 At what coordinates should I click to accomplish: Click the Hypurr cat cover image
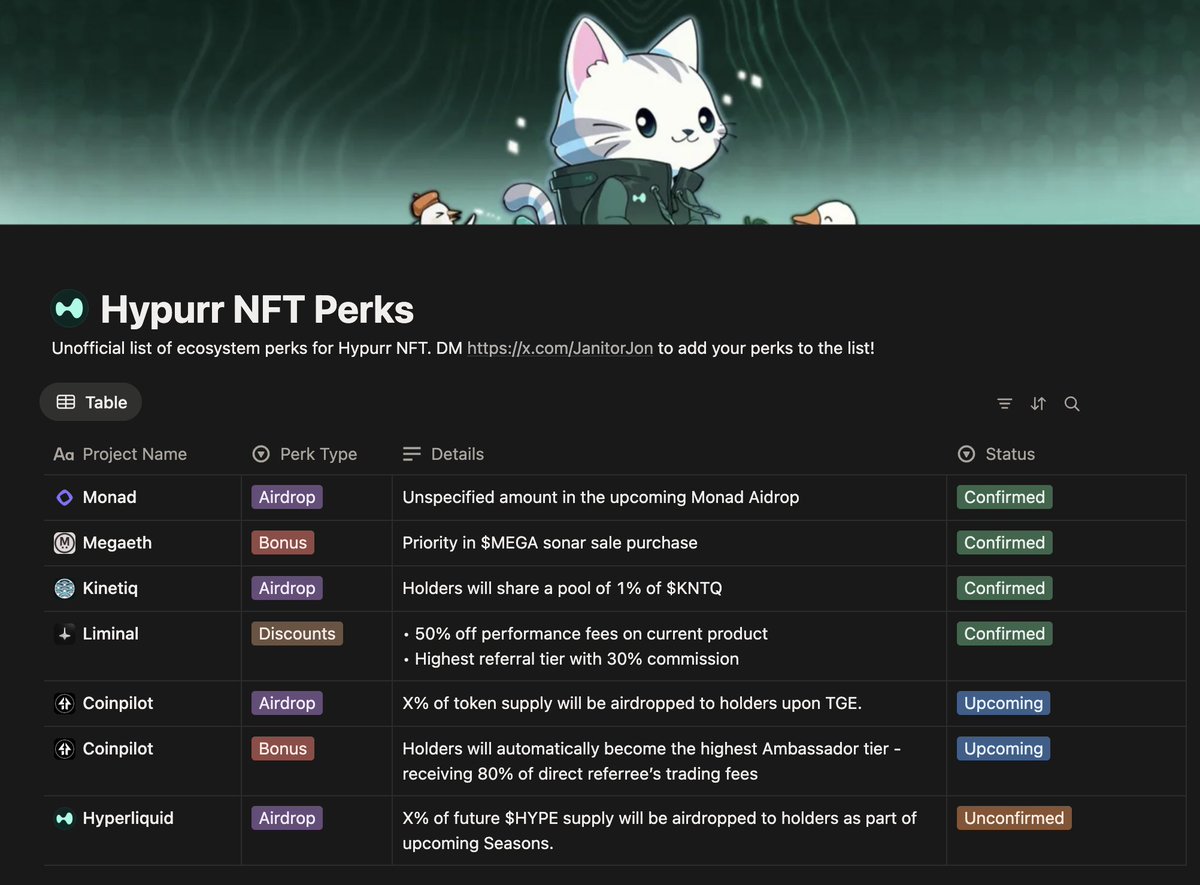pos(600,112)
